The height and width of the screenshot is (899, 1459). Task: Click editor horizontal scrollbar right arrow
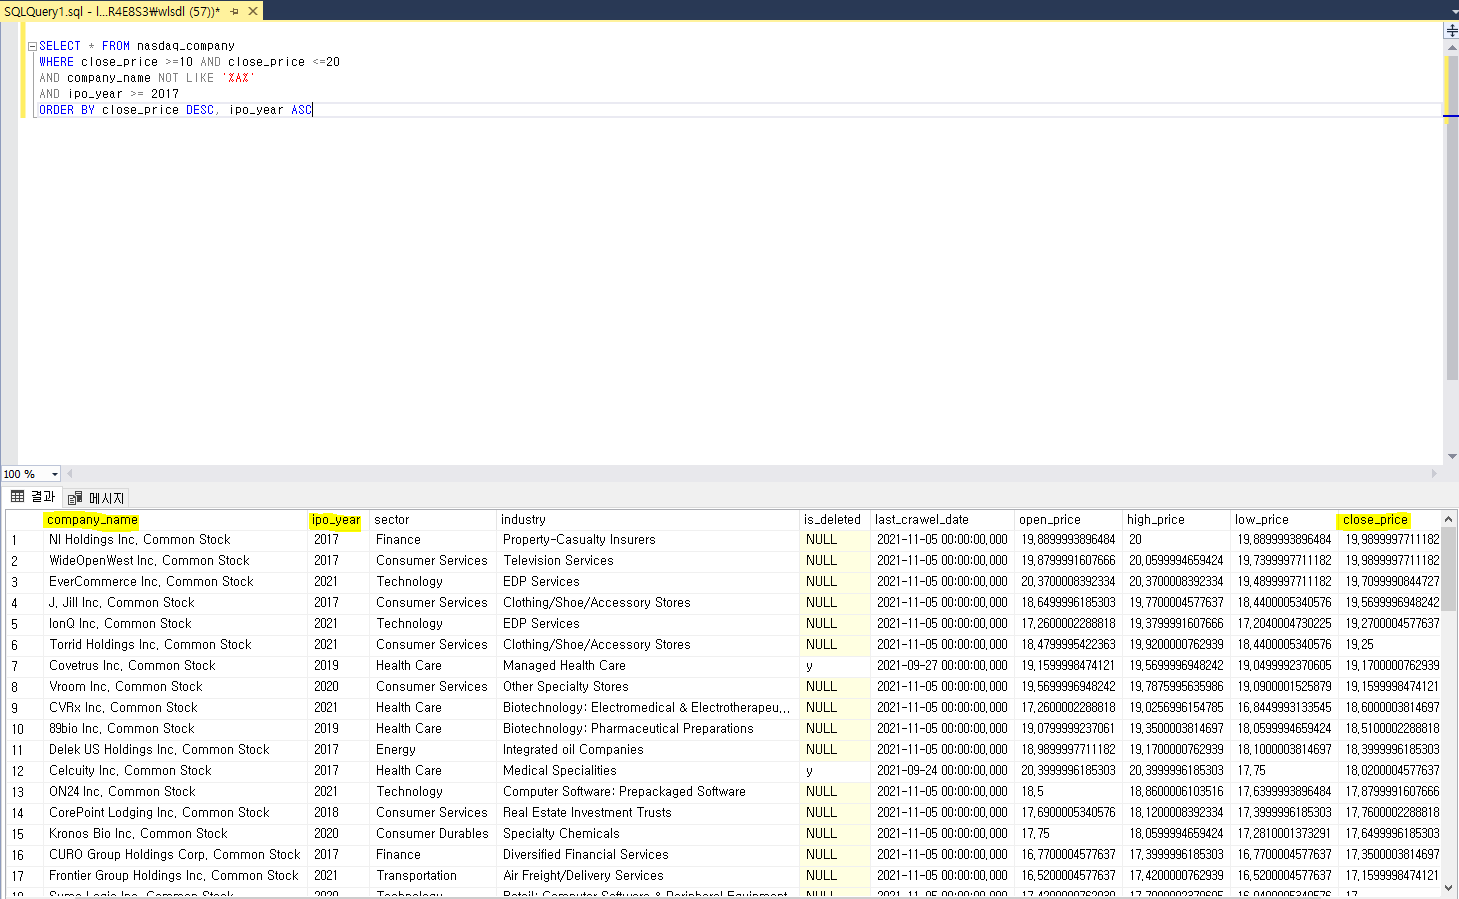click(x=1434, y=474)
